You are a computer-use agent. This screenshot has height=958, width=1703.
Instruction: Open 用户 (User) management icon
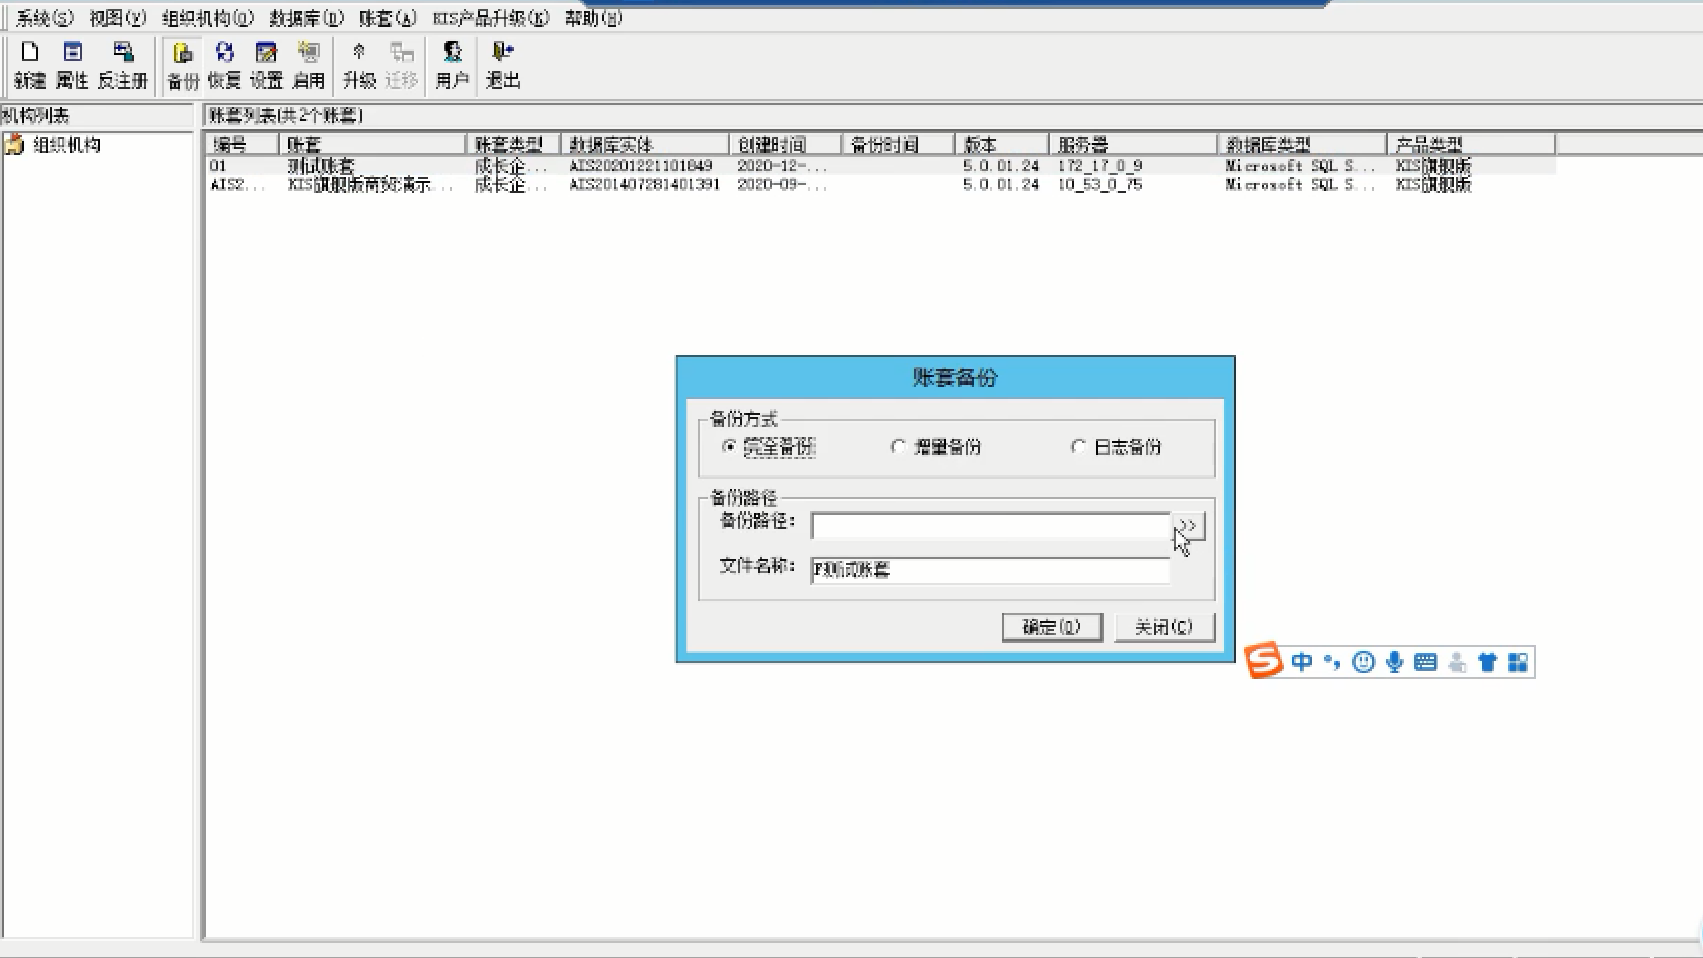(452, 65)
